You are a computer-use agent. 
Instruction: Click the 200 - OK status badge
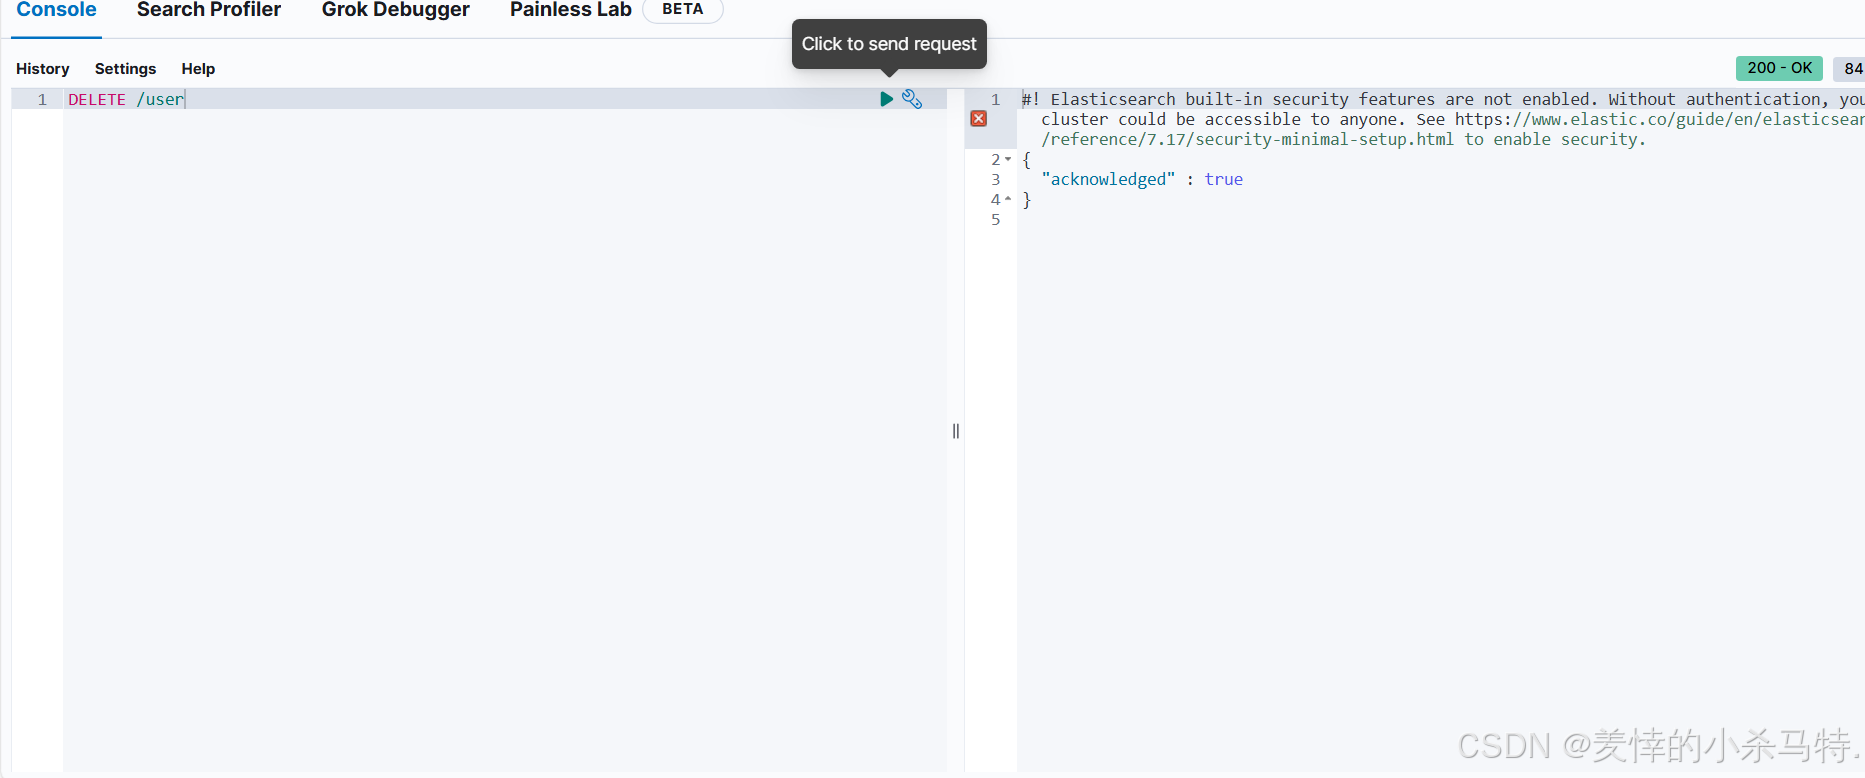(x=1779, y=68)
